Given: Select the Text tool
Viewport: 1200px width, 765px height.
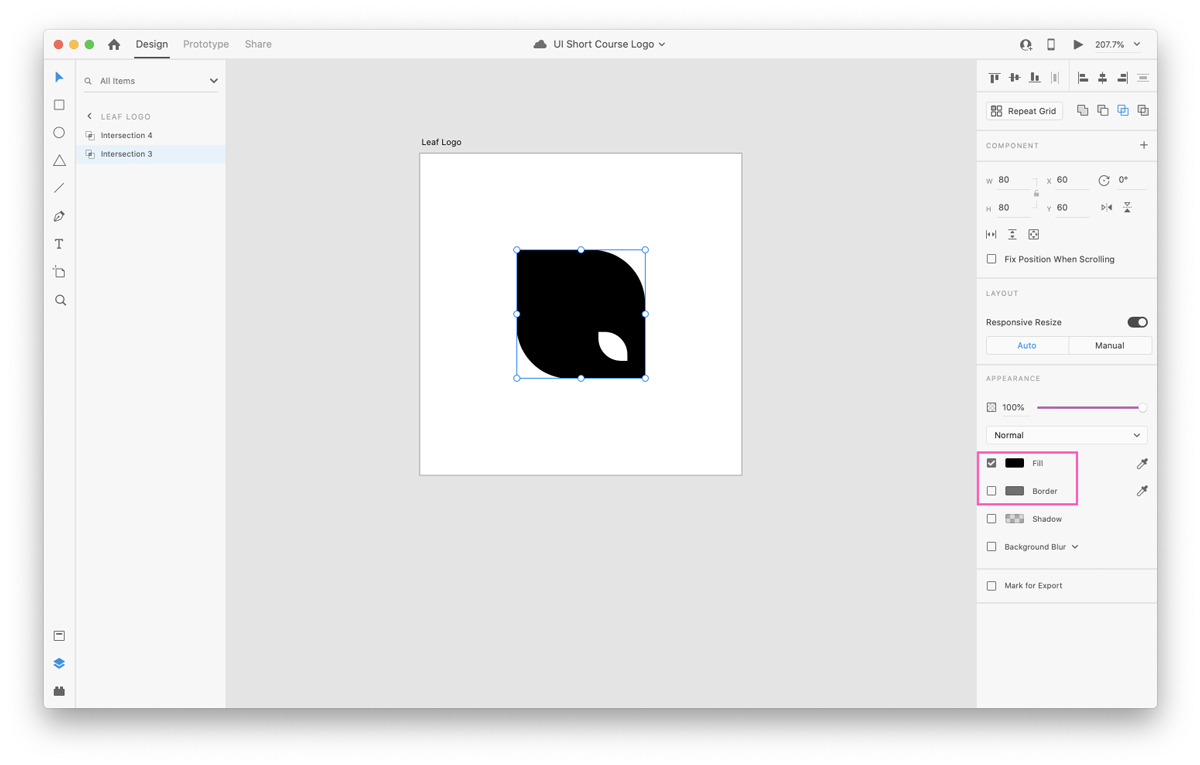Looking at the screenshot, I should click(x=59, y=244).
